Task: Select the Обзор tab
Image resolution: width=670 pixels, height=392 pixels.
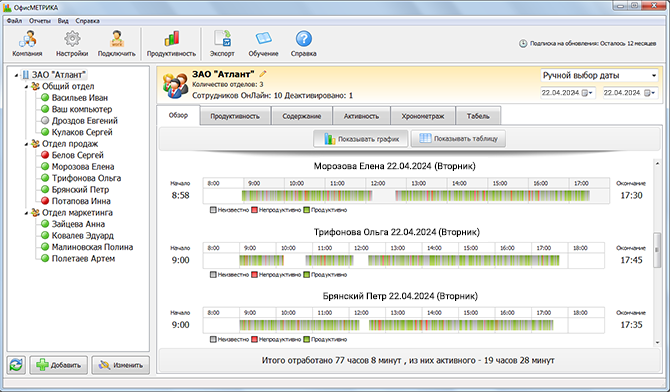Action: (x=178, y=115)
